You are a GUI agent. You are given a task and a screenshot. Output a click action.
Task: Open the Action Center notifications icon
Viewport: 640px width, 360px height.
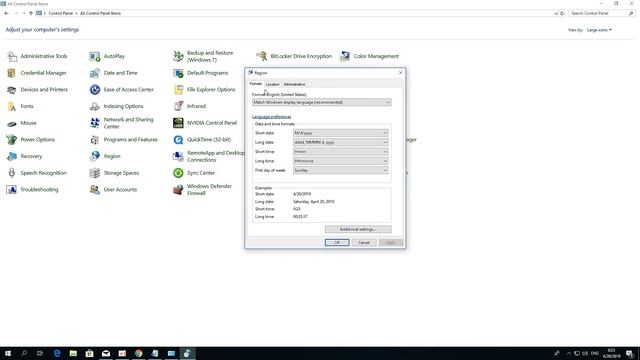pos(630,353)
